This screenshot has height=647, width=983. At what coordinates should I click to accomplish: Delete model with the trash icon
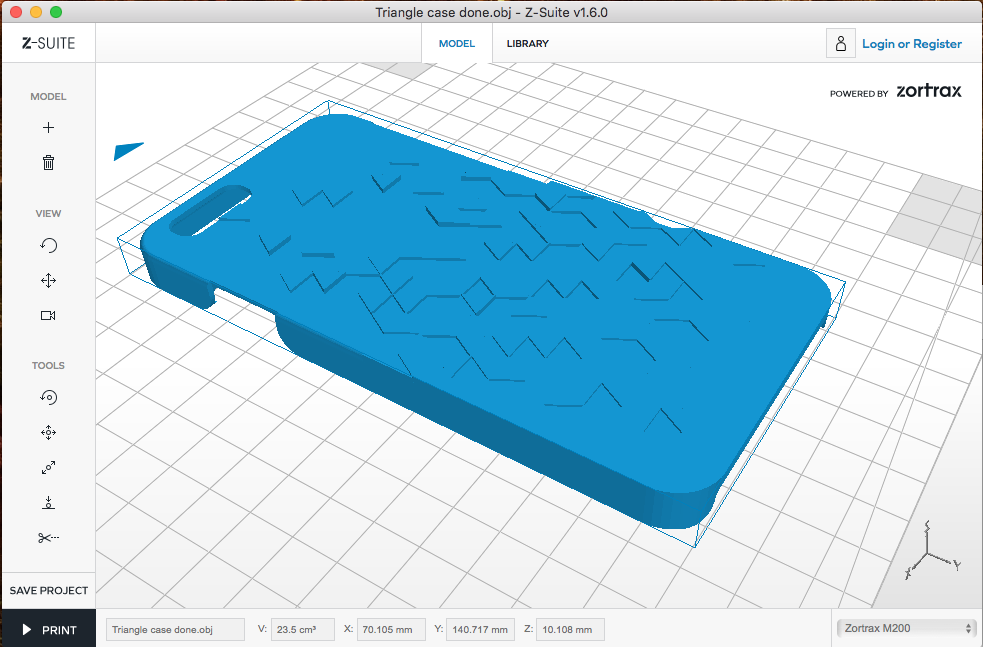[48, 162]
